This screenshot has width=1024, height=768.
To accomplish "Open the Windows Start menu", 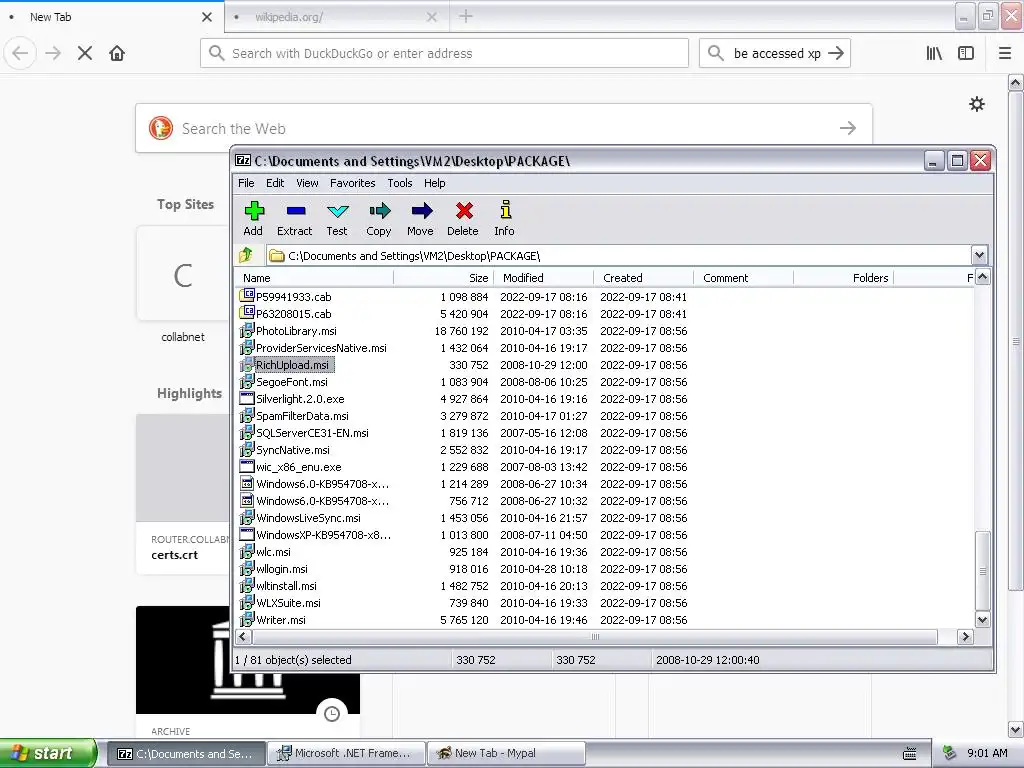I will click(x=48, y=753).
